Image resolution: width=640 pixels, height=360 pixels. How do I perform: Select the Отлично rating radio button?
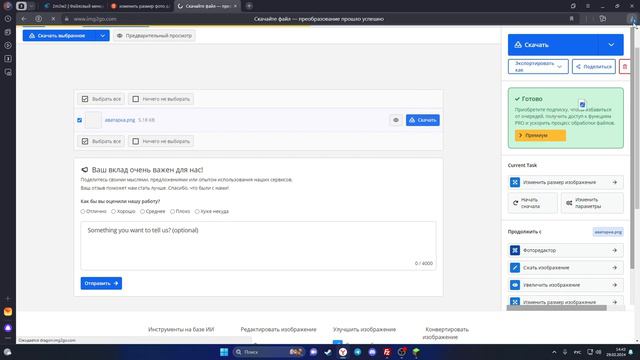click(x=83, y=211)
